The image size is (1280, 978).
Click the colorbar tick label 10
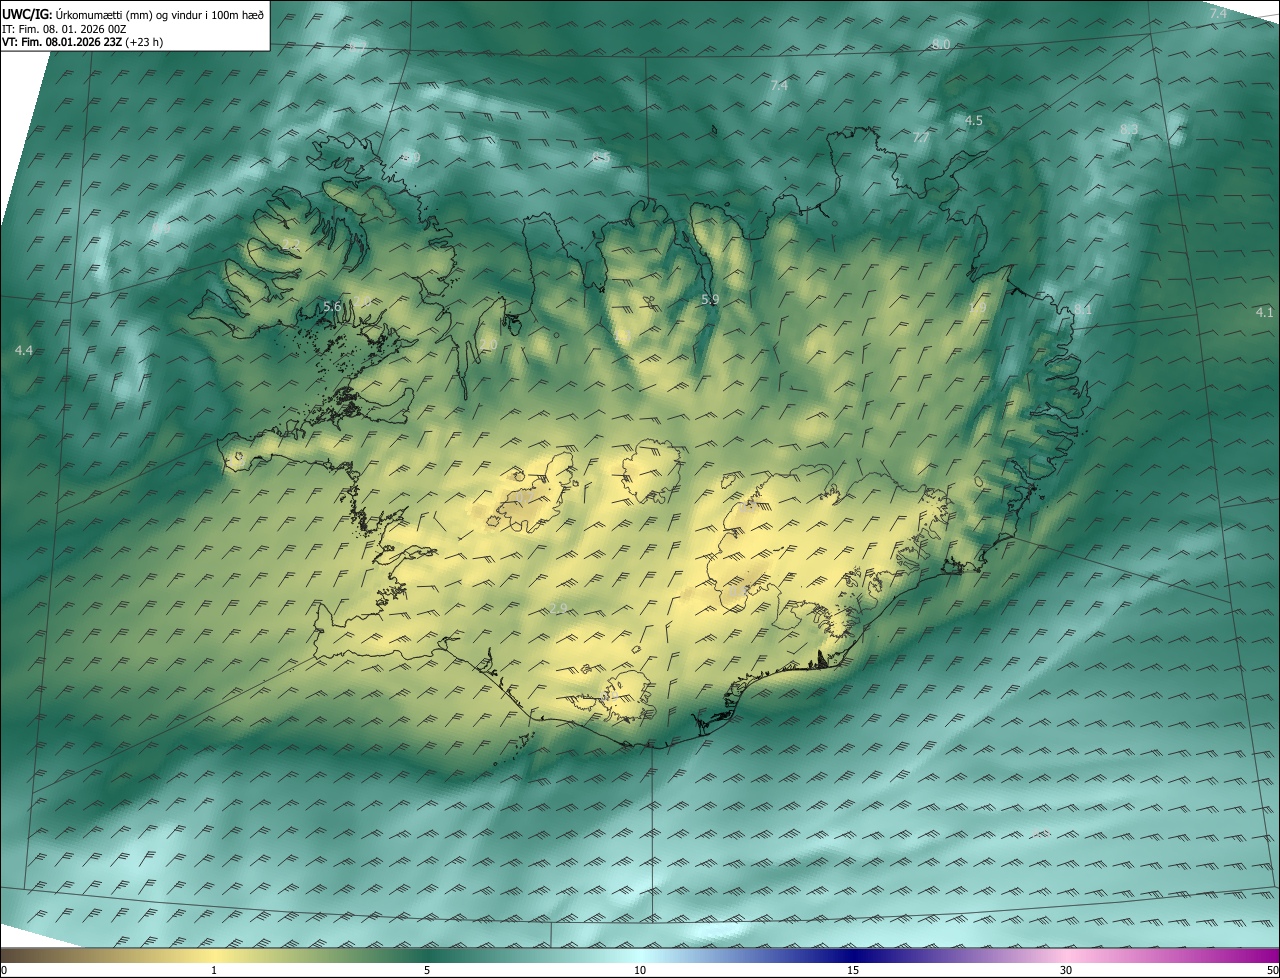(640, 971)
